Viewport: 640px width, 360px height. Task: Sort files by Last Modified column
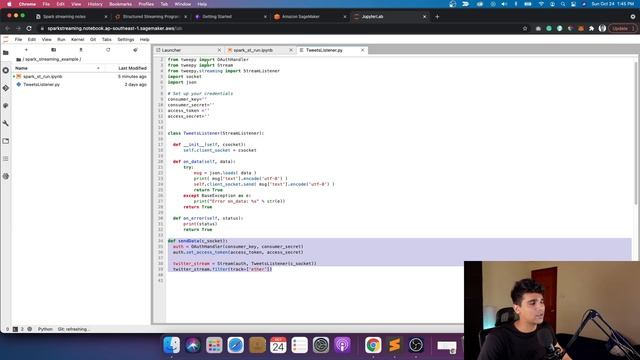click(x=132, y=68)
